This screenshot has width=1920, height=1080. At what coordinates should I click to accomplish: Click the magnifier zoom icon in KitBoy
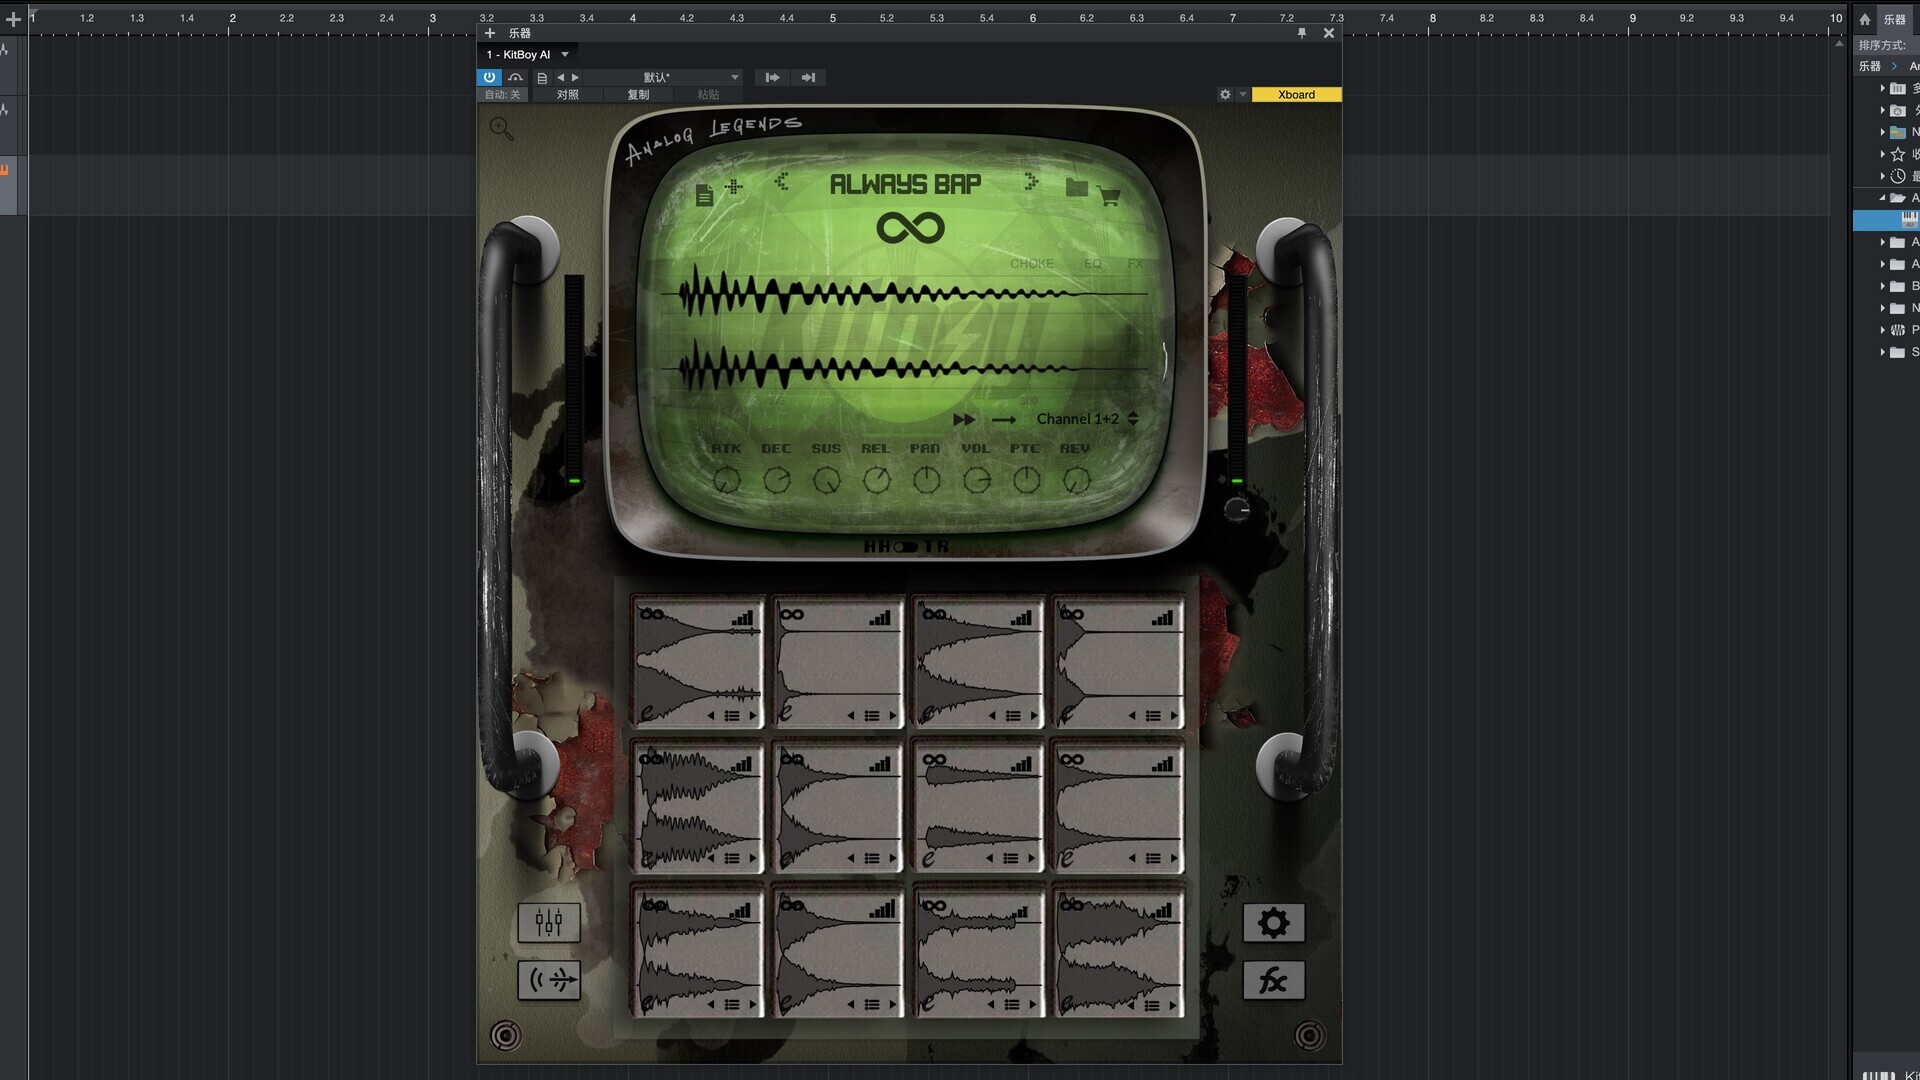pos(502,129)
